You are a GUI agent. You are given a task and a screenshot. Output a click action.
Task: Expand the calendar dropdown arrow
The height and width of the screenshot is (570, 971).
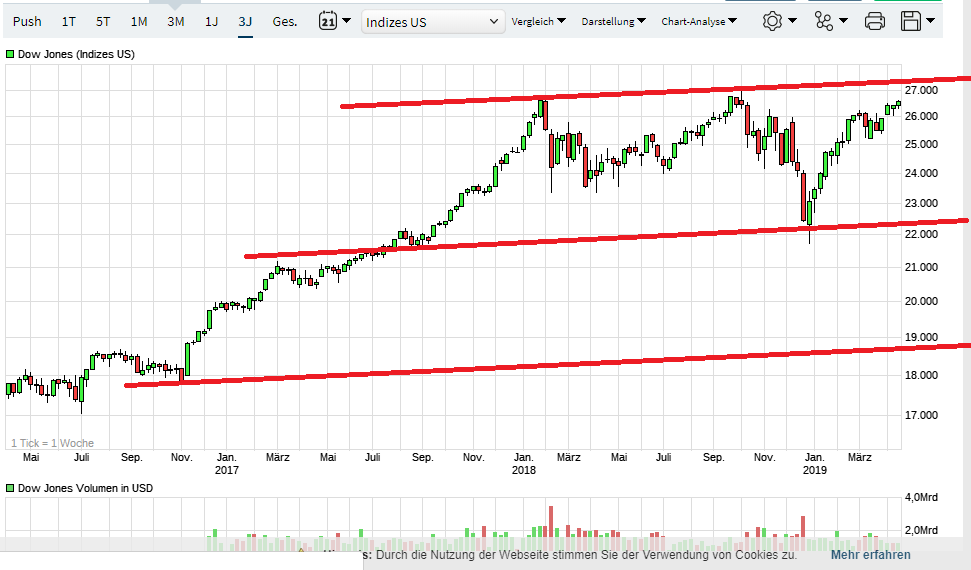[x=347, y=21]
